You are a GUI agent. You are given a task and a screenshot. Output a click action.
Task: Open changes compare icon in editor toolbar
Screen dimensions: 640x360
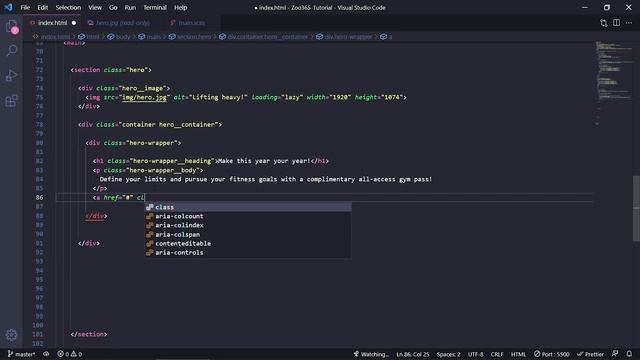pos(604,23)
